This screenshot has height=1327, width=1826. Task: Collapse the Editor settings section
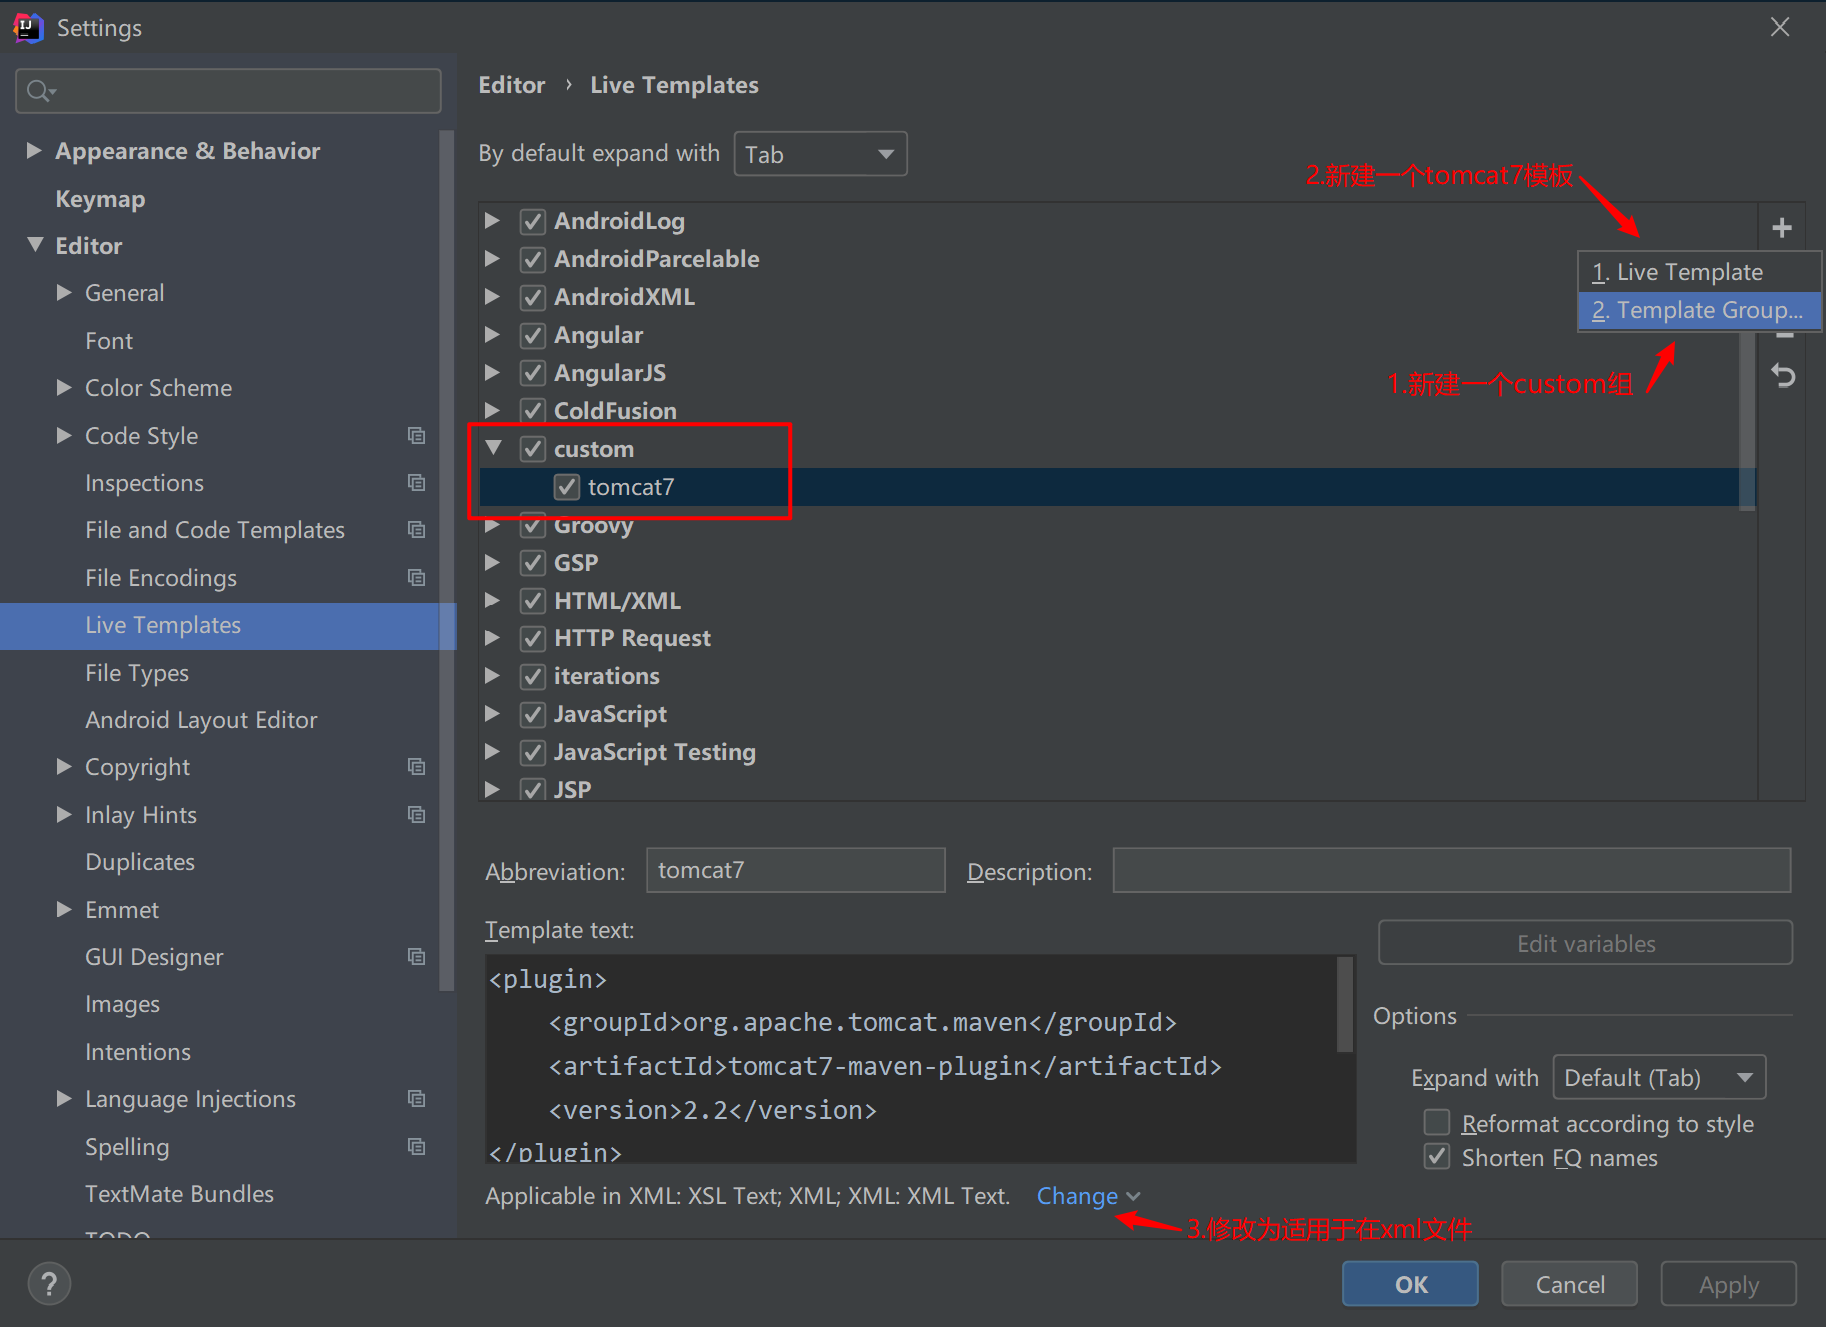[36, 245]
